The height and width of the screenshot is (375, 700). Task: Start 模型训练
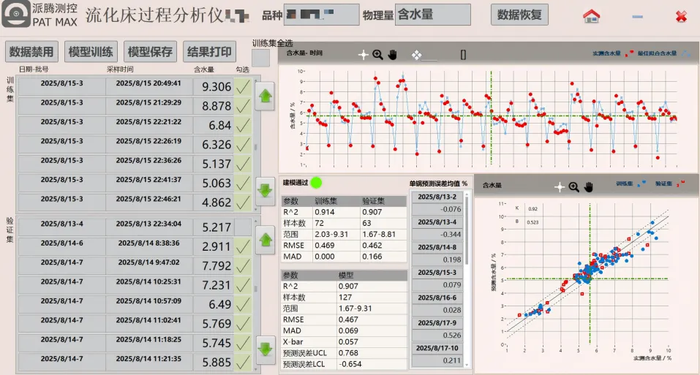click(x=91, y=52)
